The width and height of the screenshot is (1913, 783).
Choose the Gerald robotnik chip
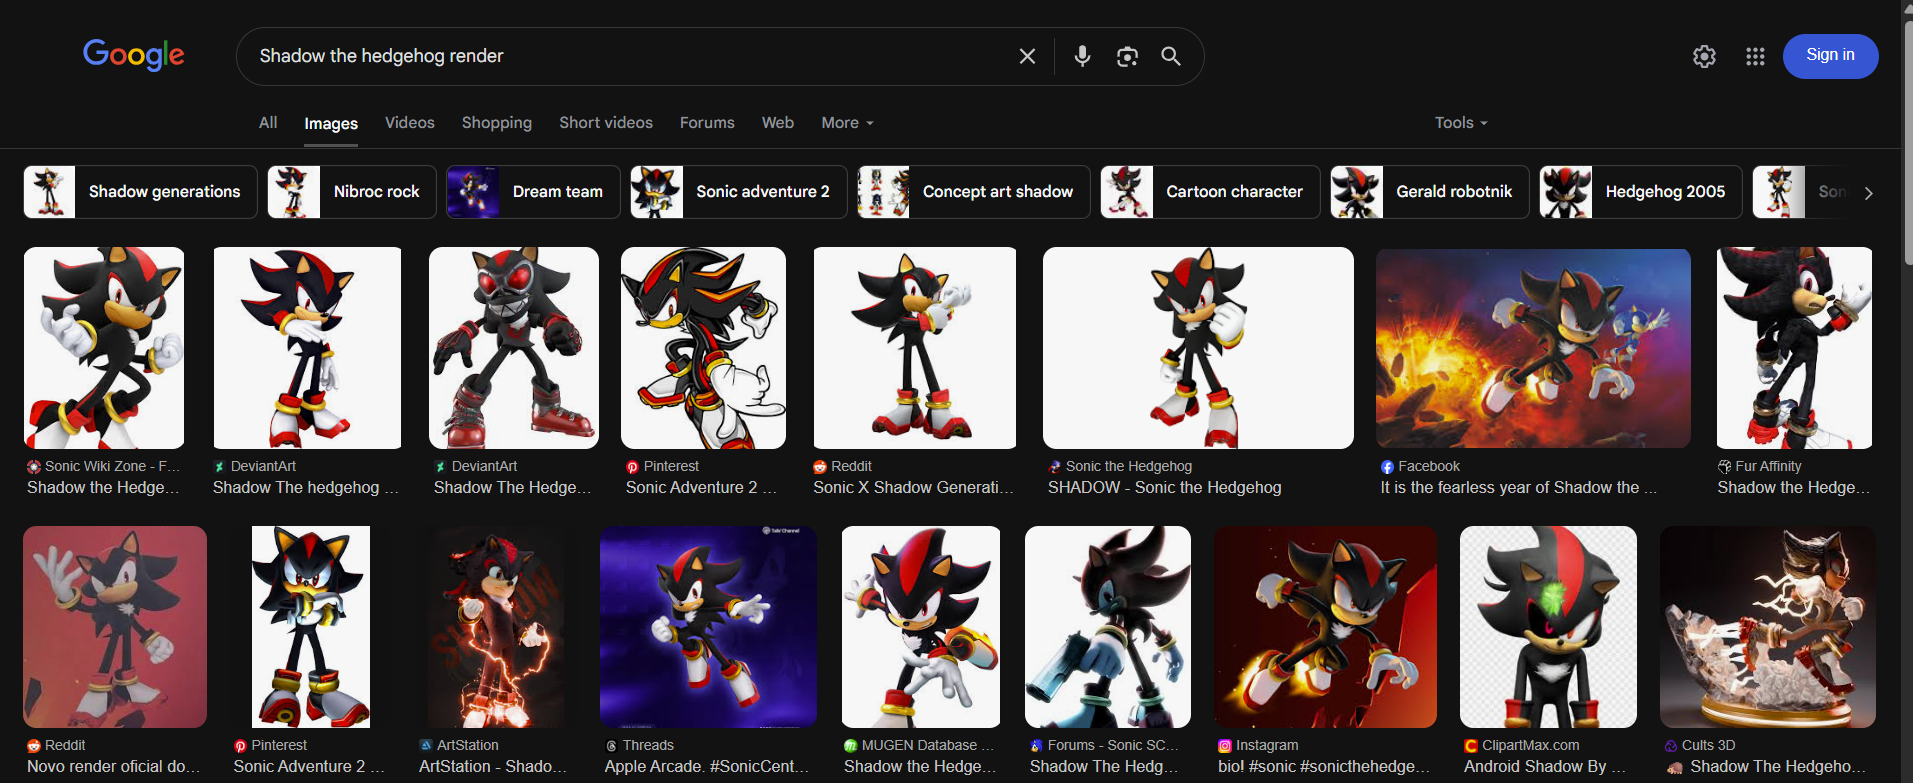tap(1430, 192)
